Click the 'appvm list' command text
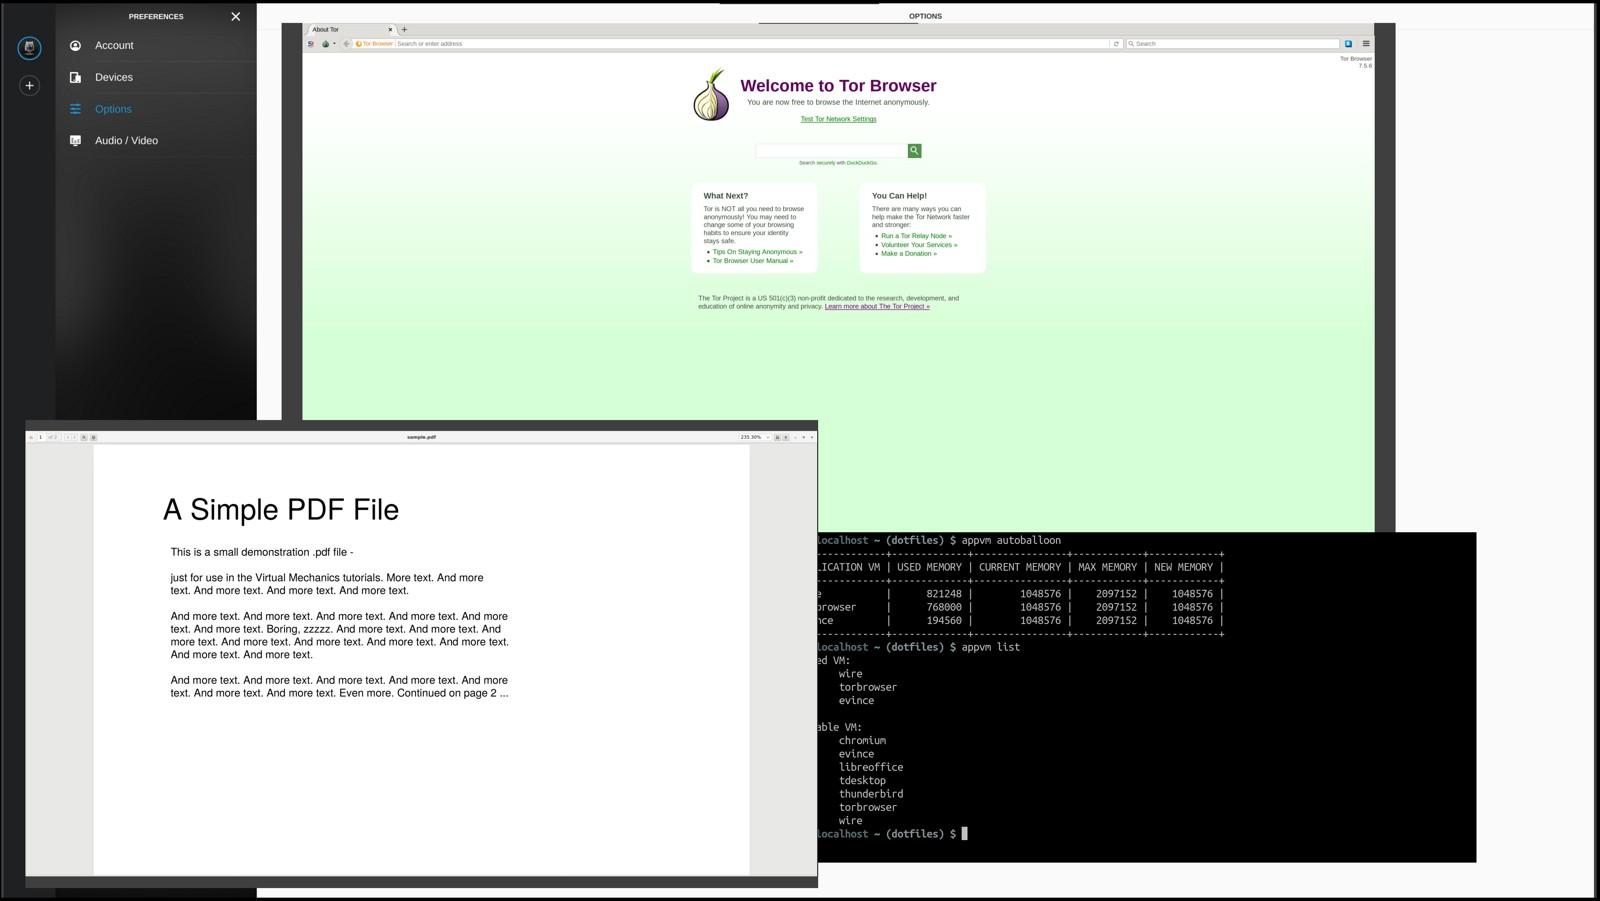Image resolution: width=1600 pixels, height=901 pixels. click(x=991, y=647)
